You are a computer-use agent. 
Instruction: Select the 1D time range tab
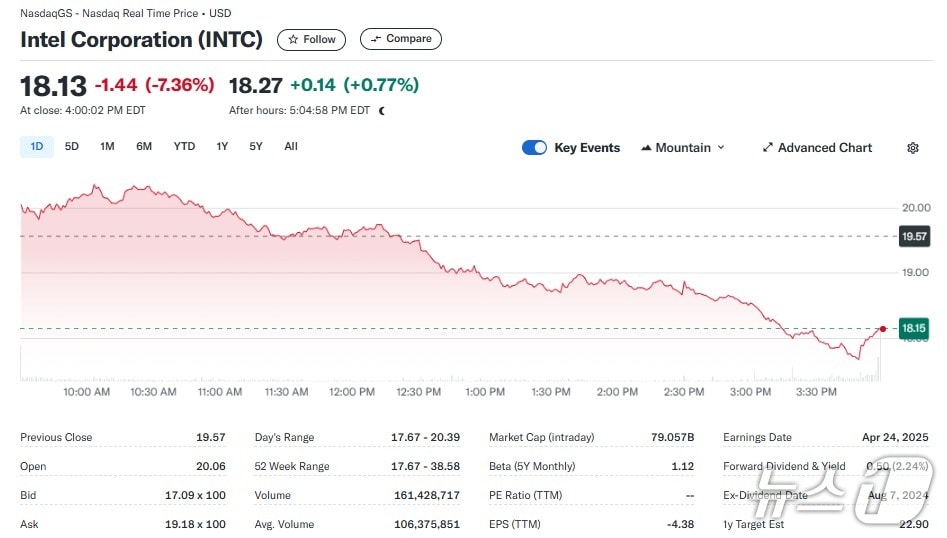tap(37, 147)
